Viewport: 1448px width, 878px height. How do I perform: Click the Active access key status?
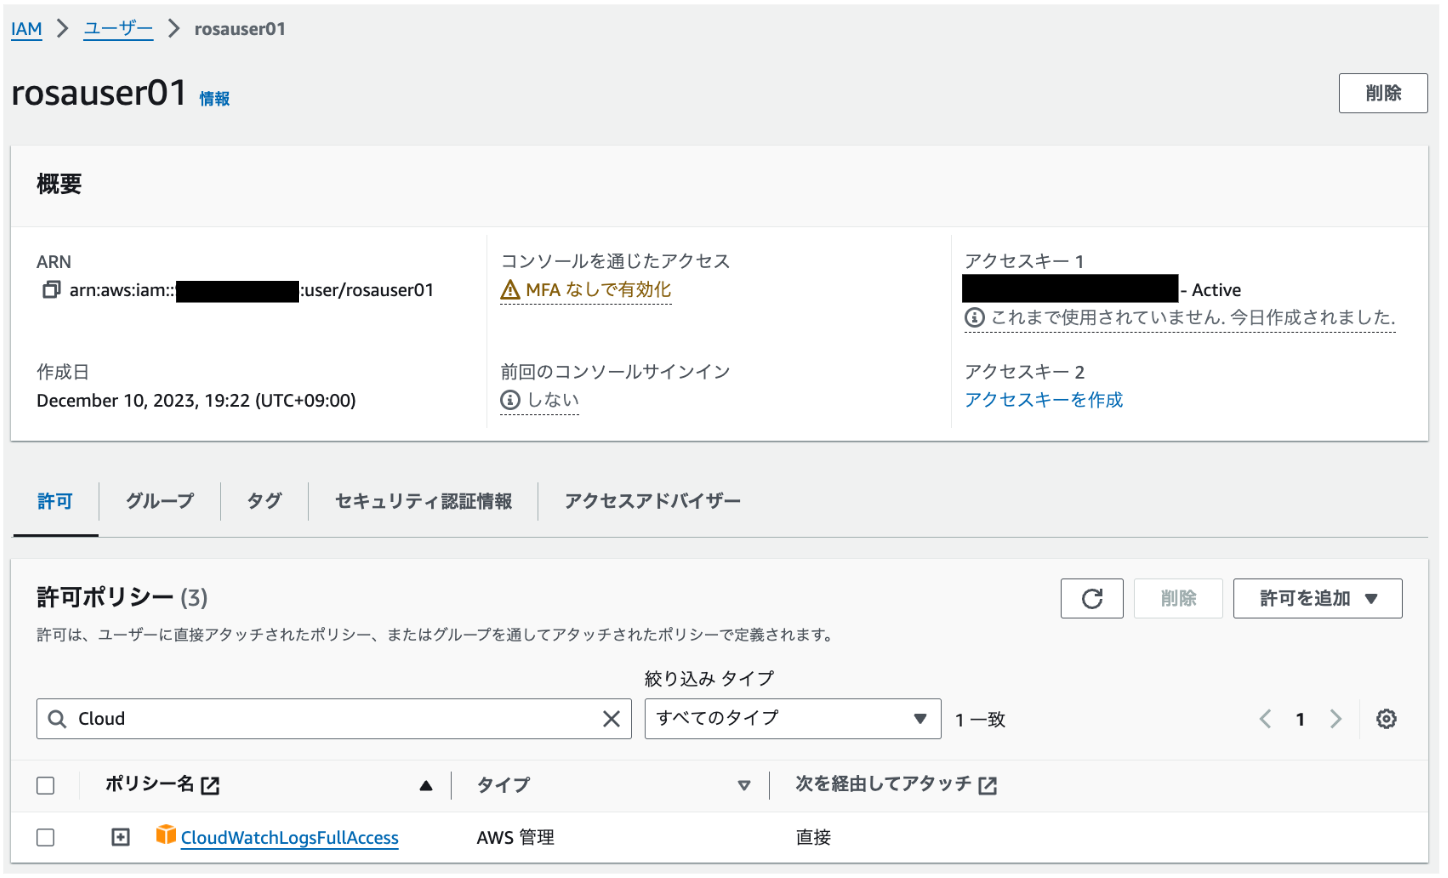pyautogui.click(x=1216, y=290)
